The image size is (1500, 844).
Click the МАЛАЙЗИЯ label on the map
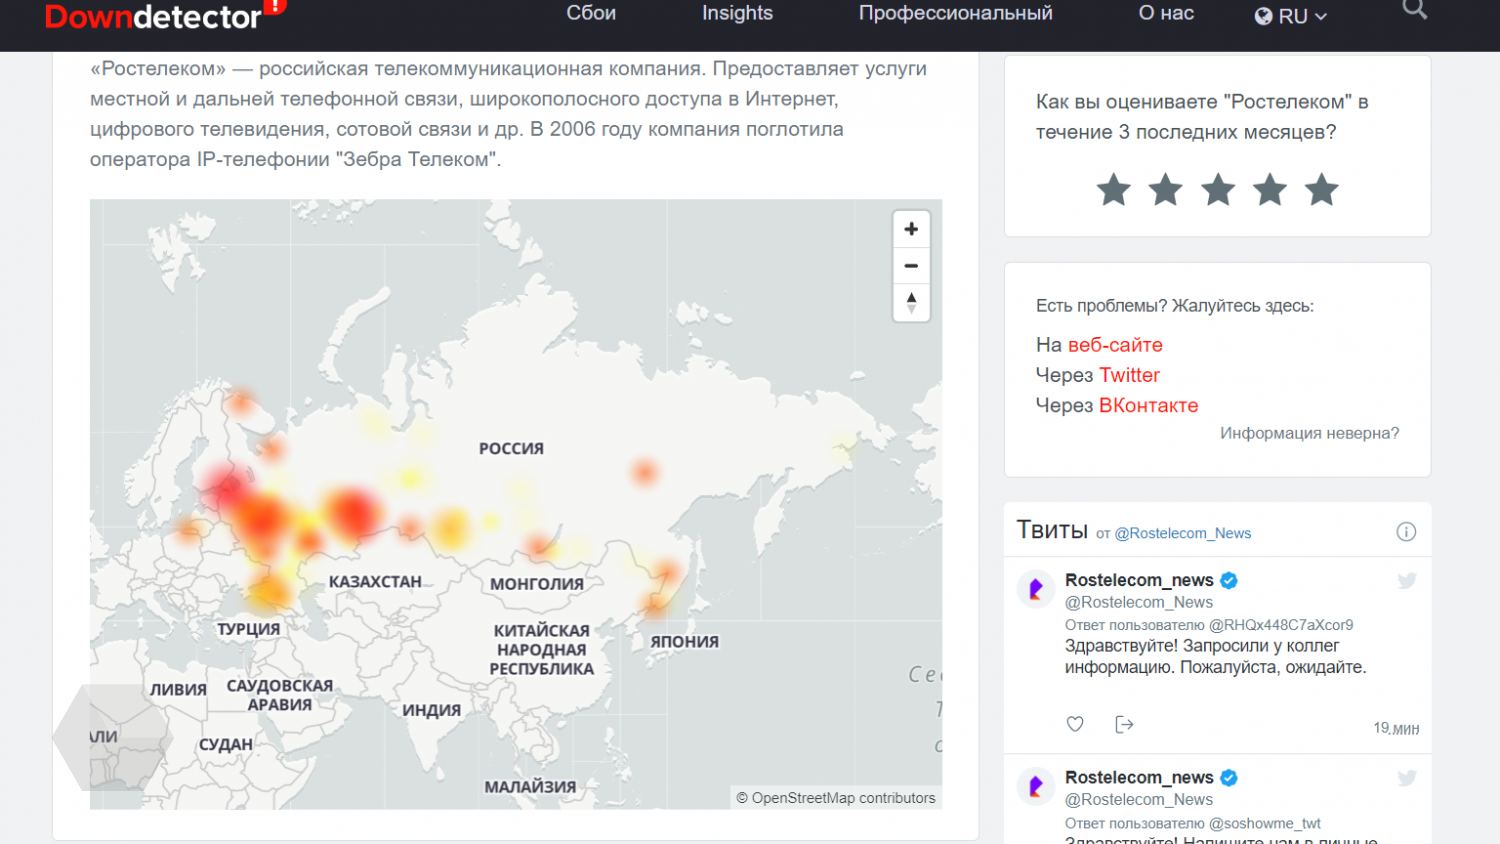click(530, 787)
